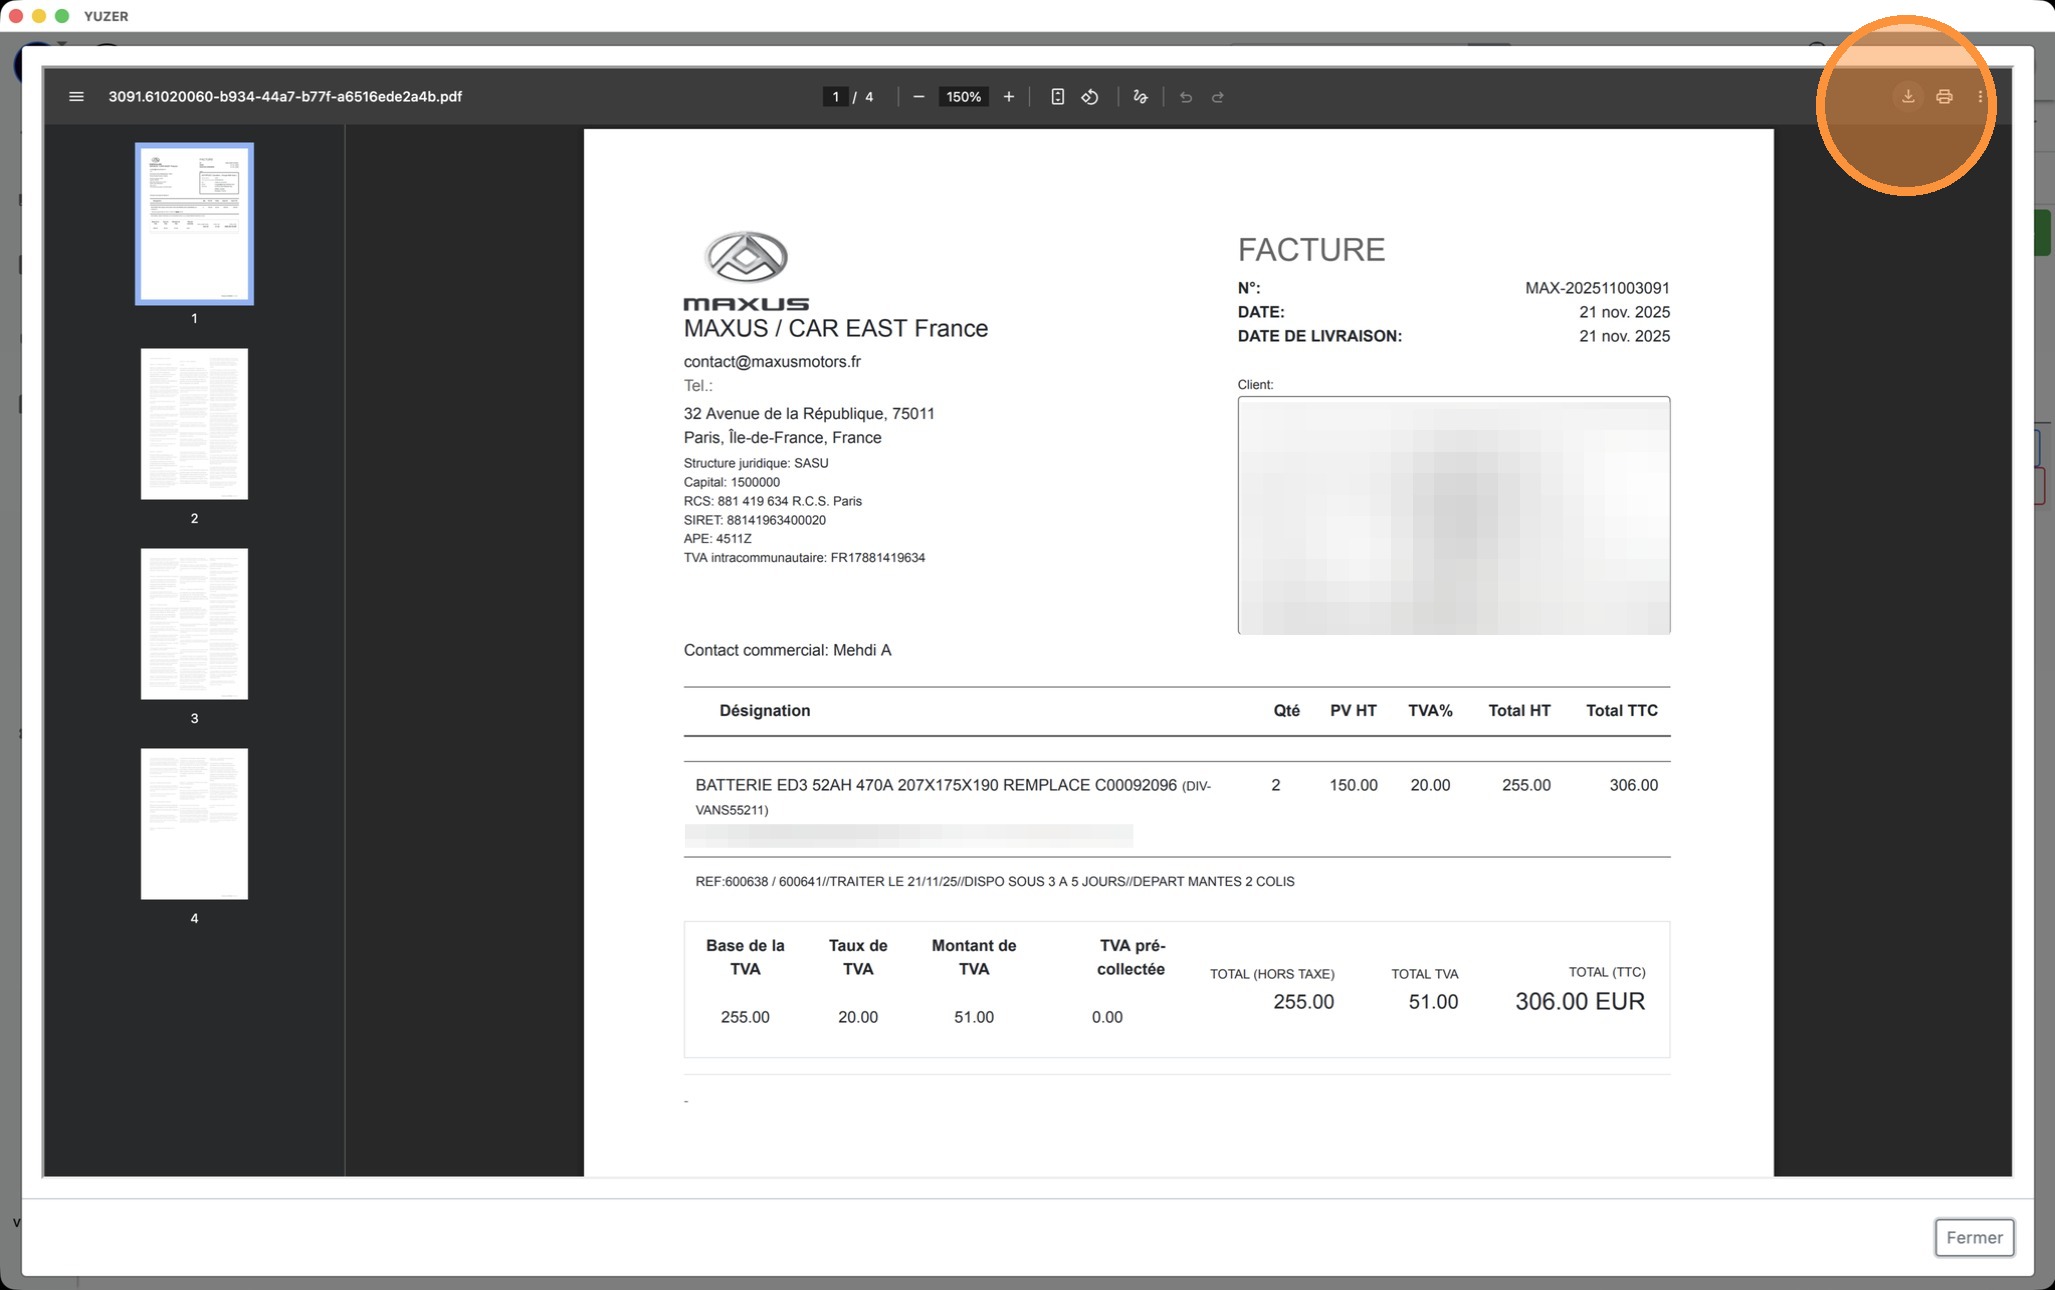This screenshot has height=1290, width=2055.
Task: Click the YUZER window title
Action: click(106, 16)
